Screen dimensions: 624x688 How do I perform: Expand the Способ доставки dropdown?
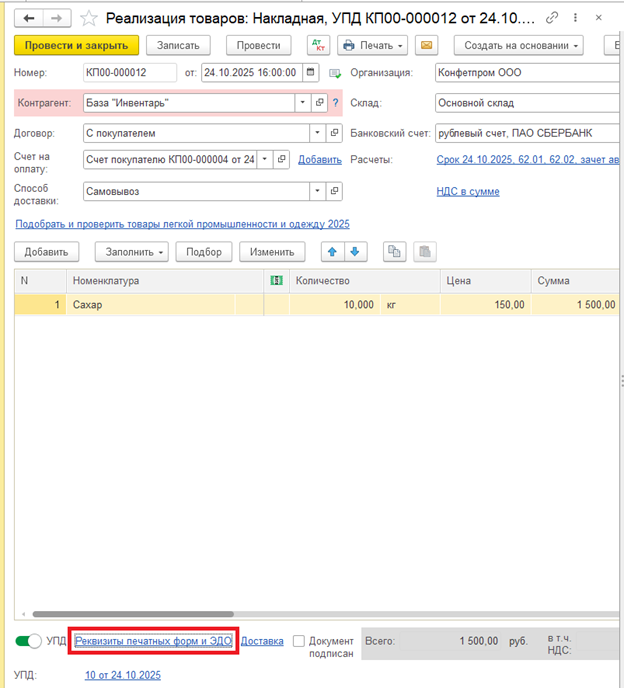317,191
